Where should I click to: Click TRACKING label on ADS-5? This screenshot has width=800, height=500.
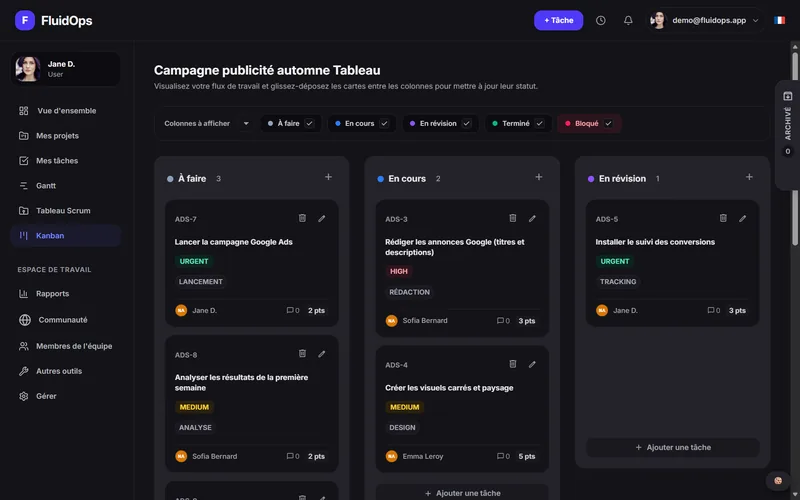618,282
